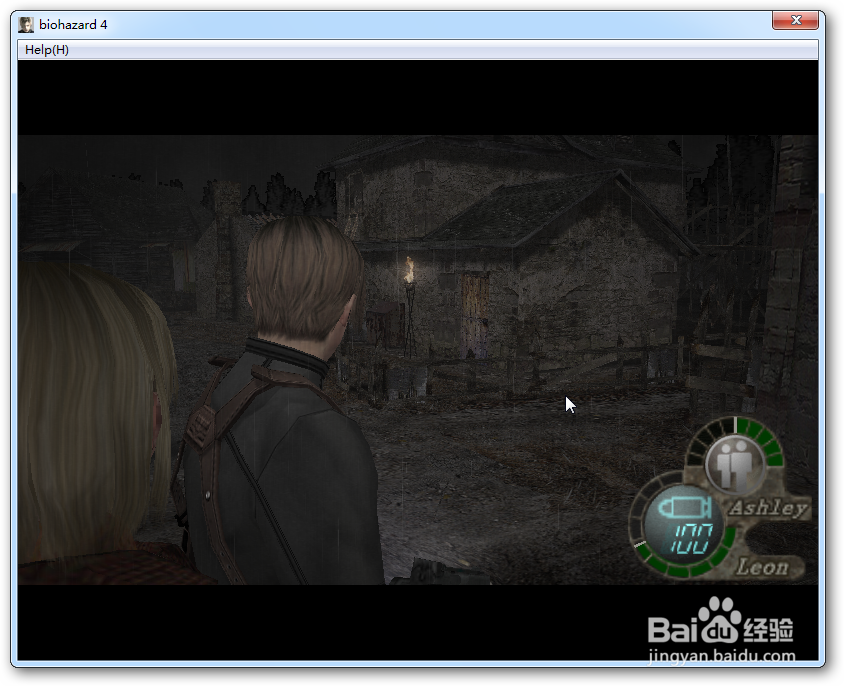Click the biohazard 4 window title text
844x686 pixels.
tap(73, 25)
